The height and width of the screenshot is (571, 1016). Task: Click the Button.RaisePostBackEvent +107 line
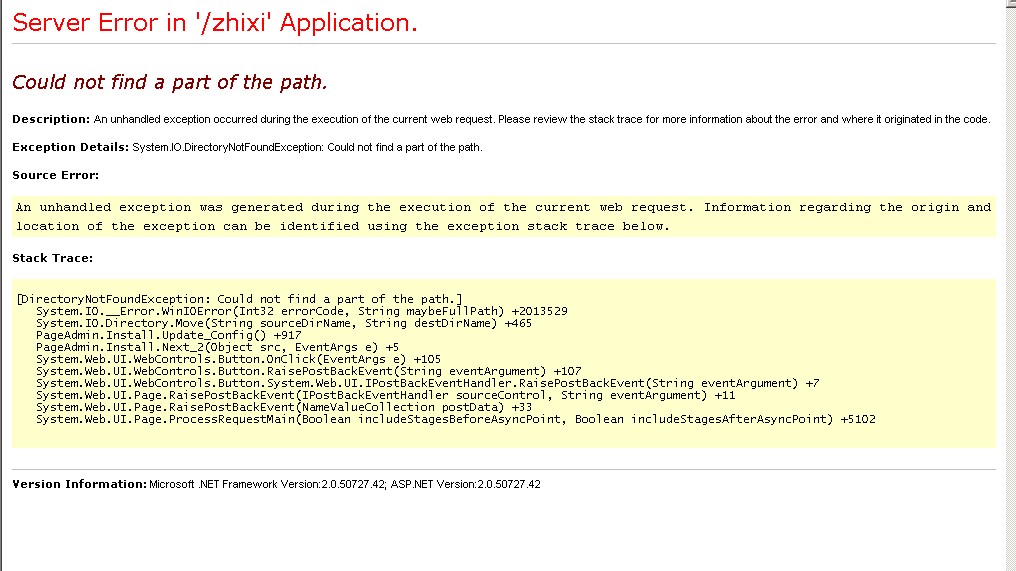308,371
